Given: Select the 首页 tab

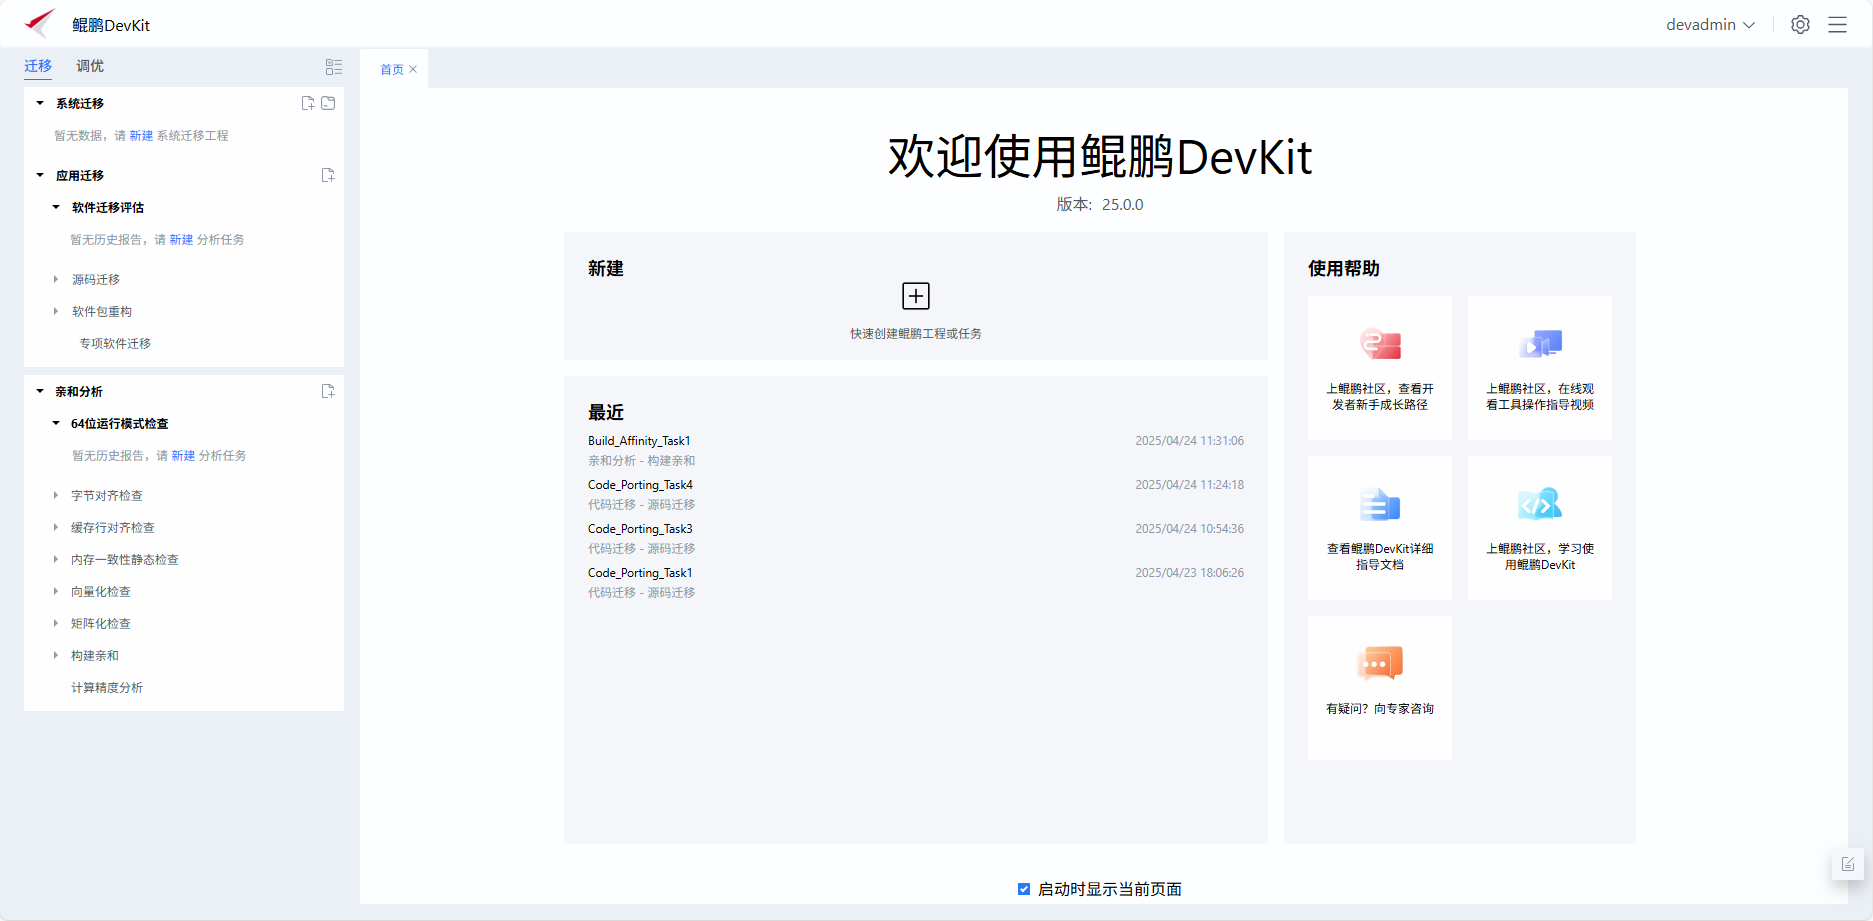Looking at the screenshot, I should tap(392, 69).
